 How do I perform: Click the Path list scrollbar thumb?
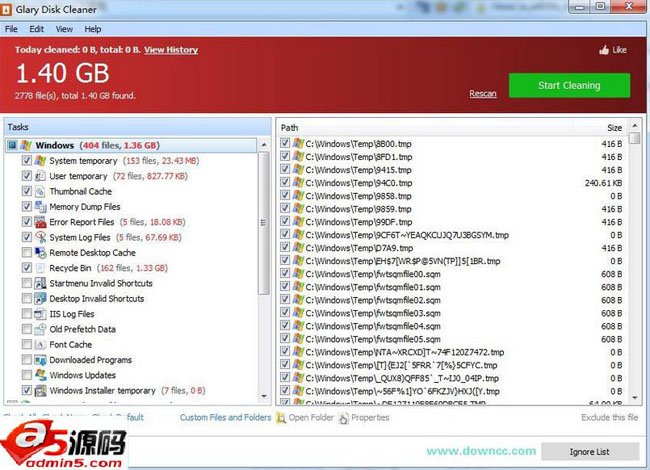(x=635, y=138)
